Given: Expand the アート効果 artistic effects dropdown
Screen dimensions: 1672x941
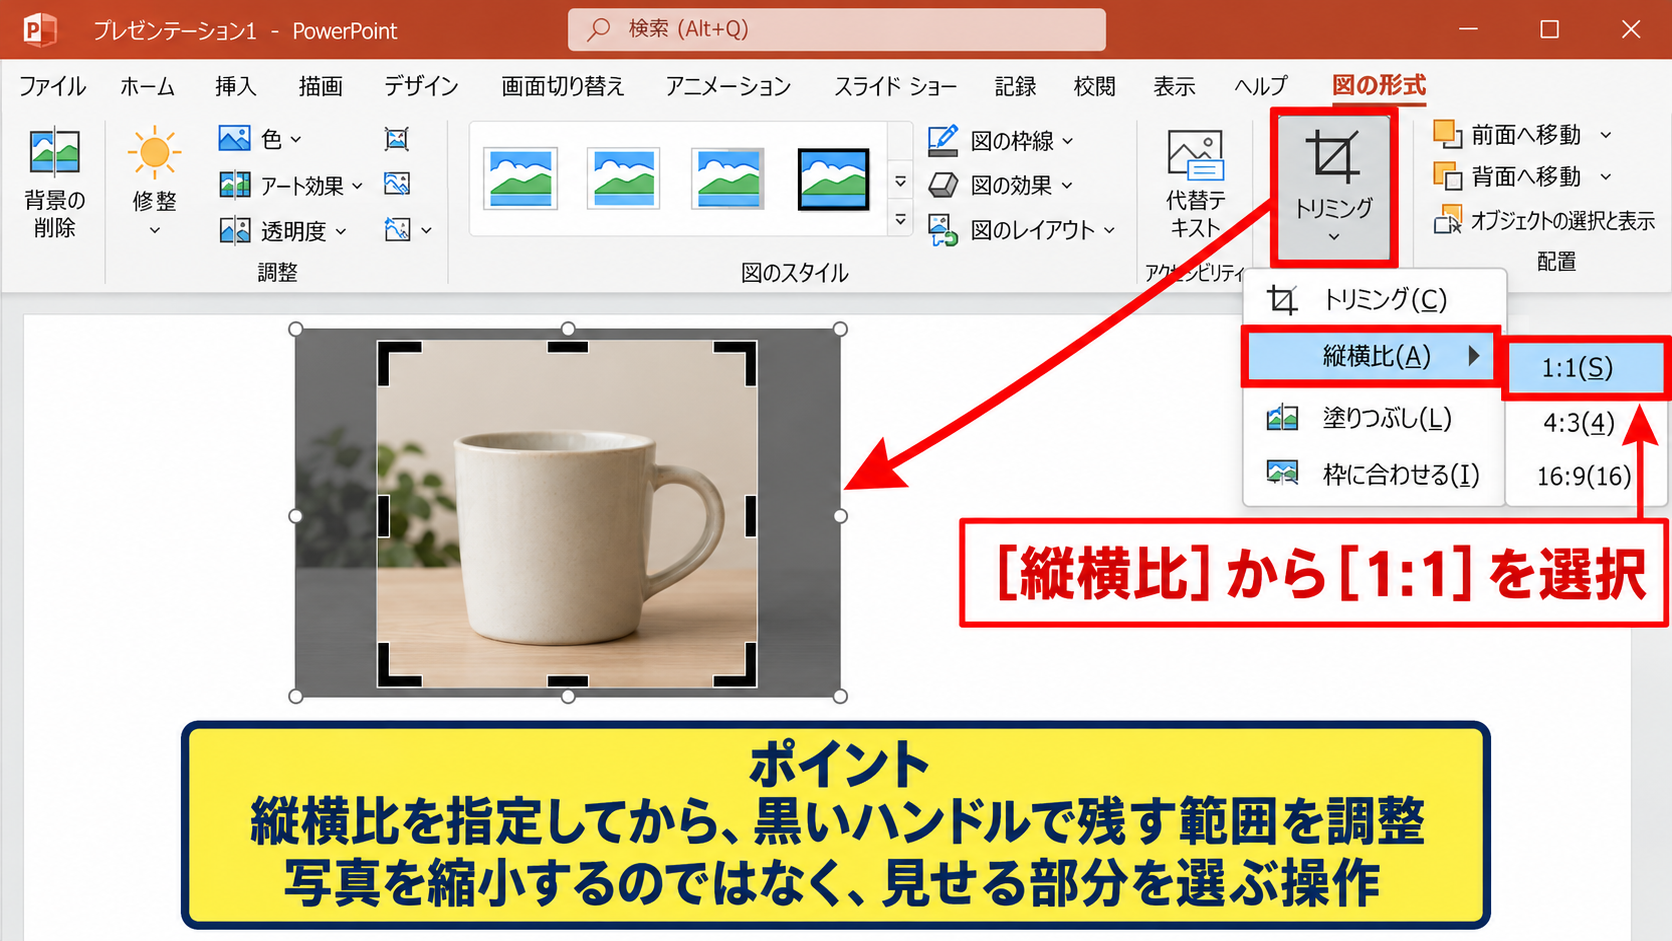Looking at the screenshot, I should (x=357, y=186).
